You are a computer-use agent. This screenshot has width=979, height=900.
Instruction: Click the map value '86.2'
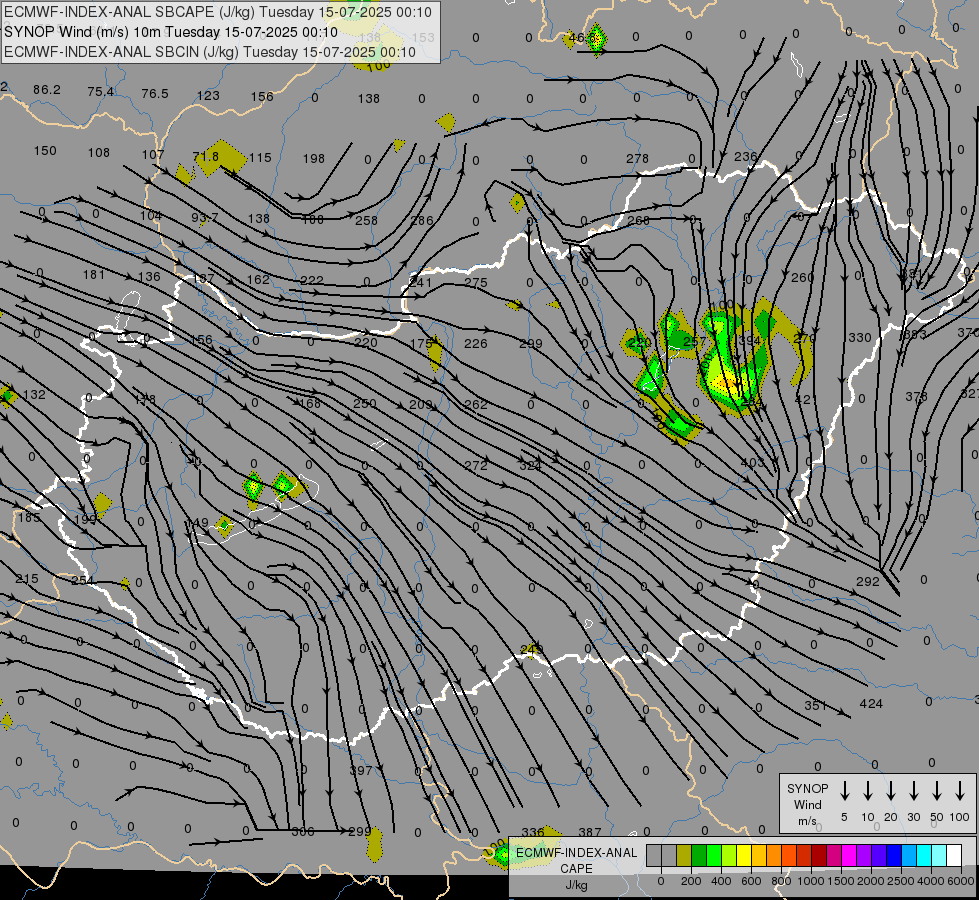[x=47, y=90]
